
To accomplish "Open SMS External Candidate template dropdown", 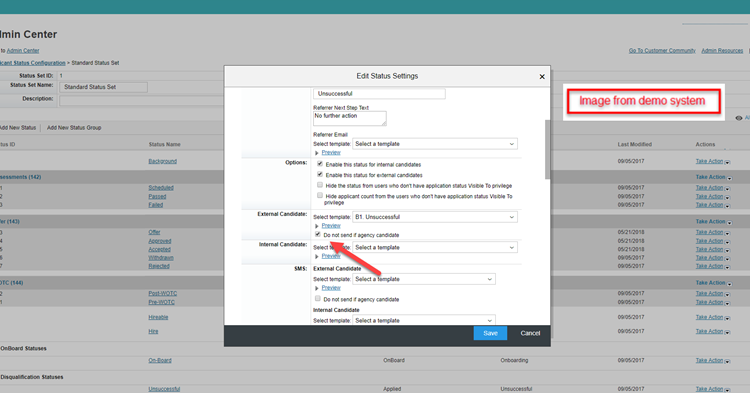I will [x=424, y=279].
